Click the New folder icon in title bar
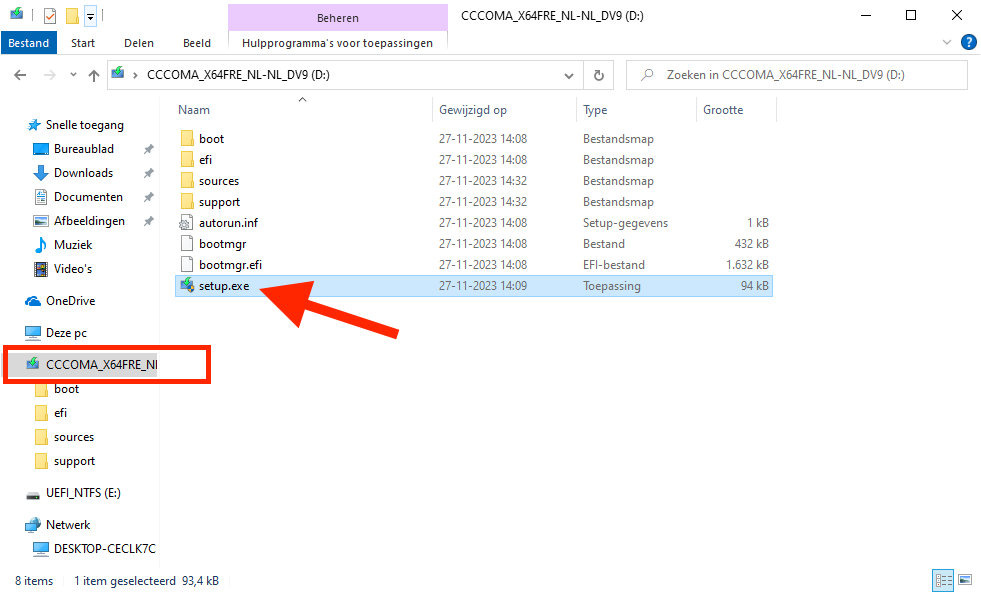Screen dimensions: 981x593 click(x=72, y=15)
